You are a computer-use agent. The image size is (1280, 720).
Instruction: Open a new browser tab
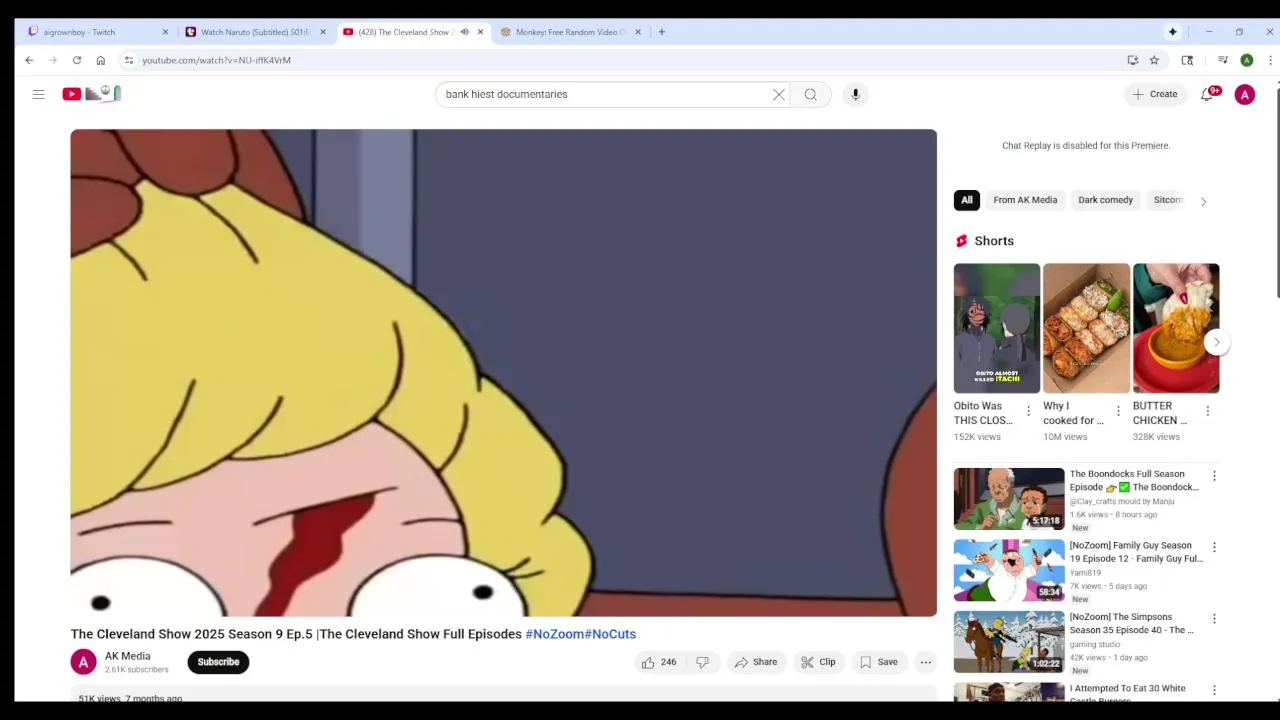point(661,32)
